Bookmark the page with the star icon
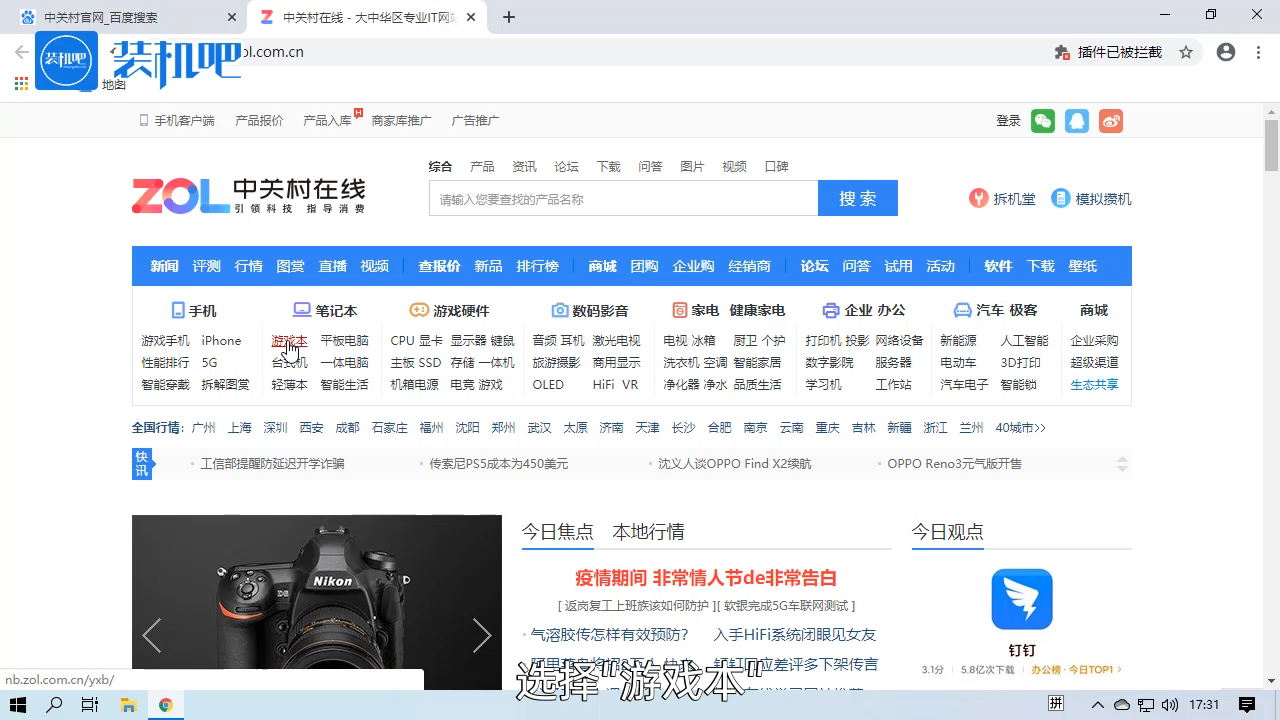The height and width of the screenshot is (720, 1280). point(1186,51)
